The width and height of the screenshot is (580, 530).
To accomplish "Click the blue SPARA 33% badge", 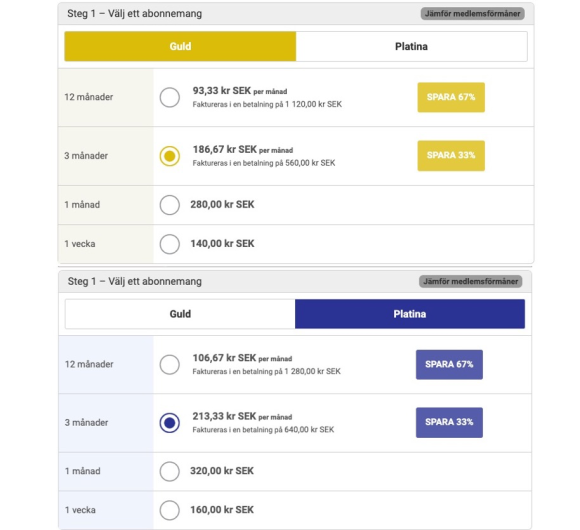I will pos(449,422).
